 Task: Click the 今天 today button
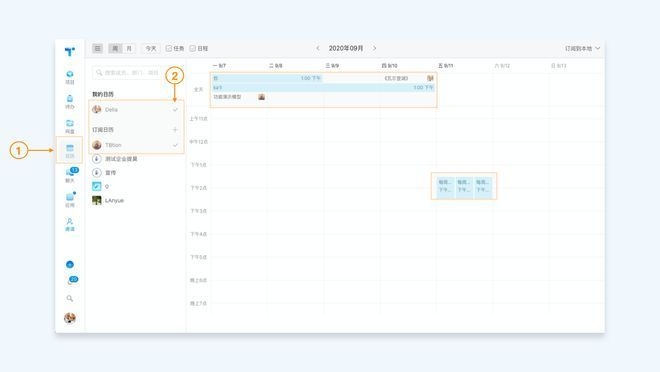[151, 48]
